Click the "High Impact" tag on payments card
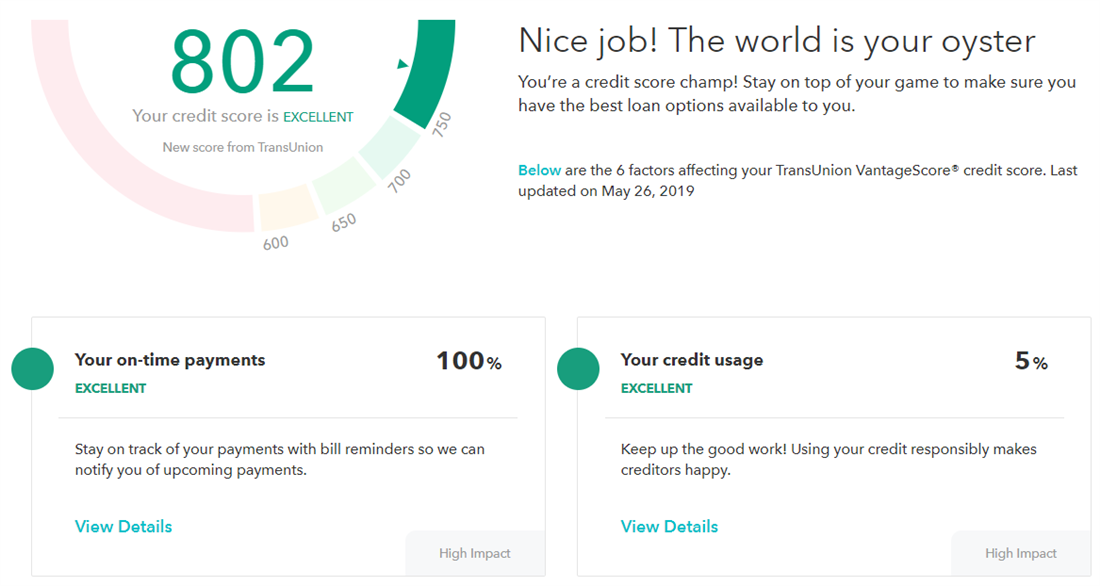The height and width of the screenshot is (586, 1100). 475,553
